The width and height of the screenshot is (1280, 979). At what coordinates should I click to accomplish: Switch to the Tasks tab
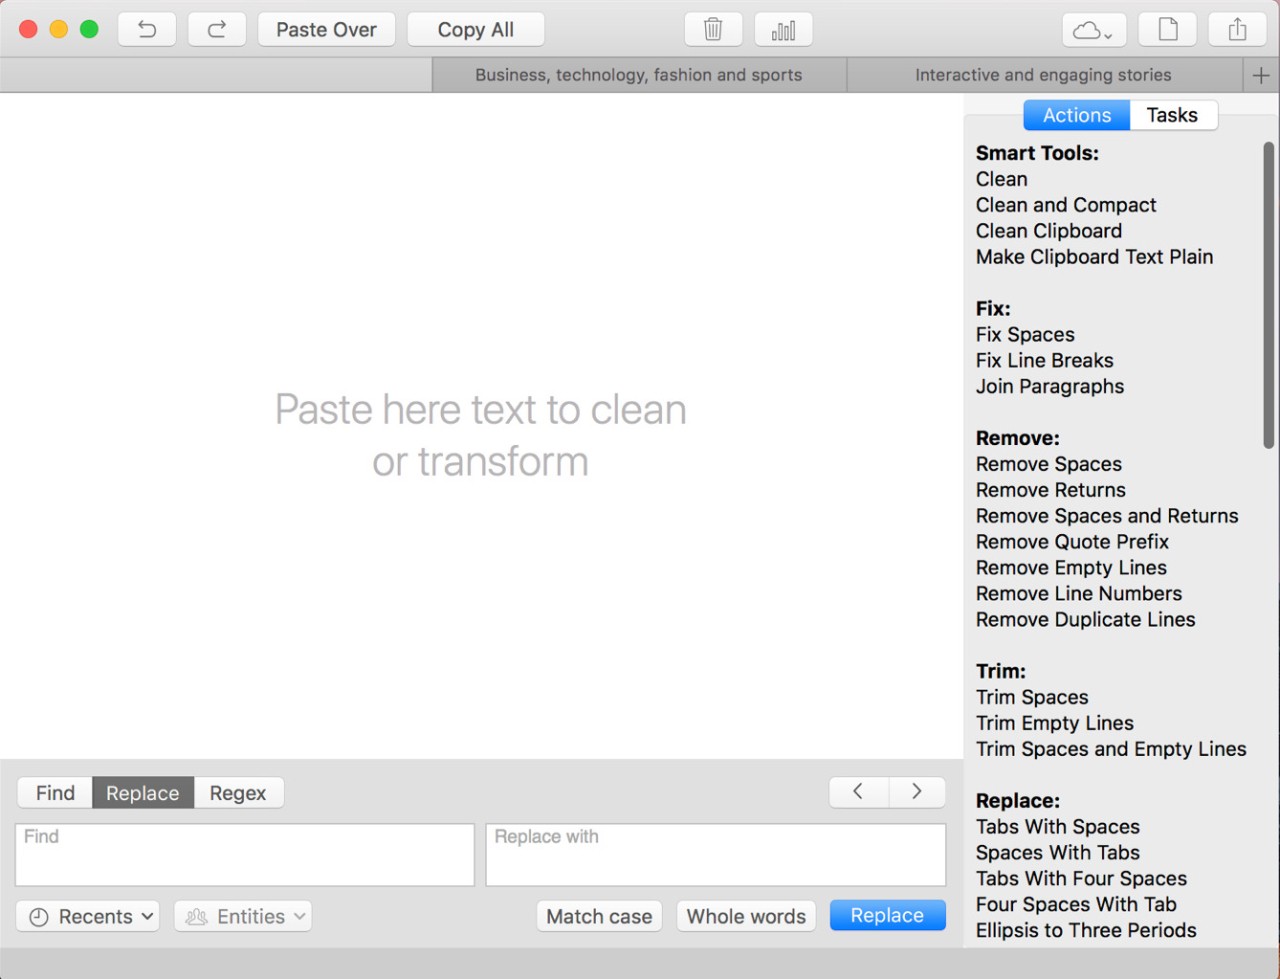[x=1172, y=114]
